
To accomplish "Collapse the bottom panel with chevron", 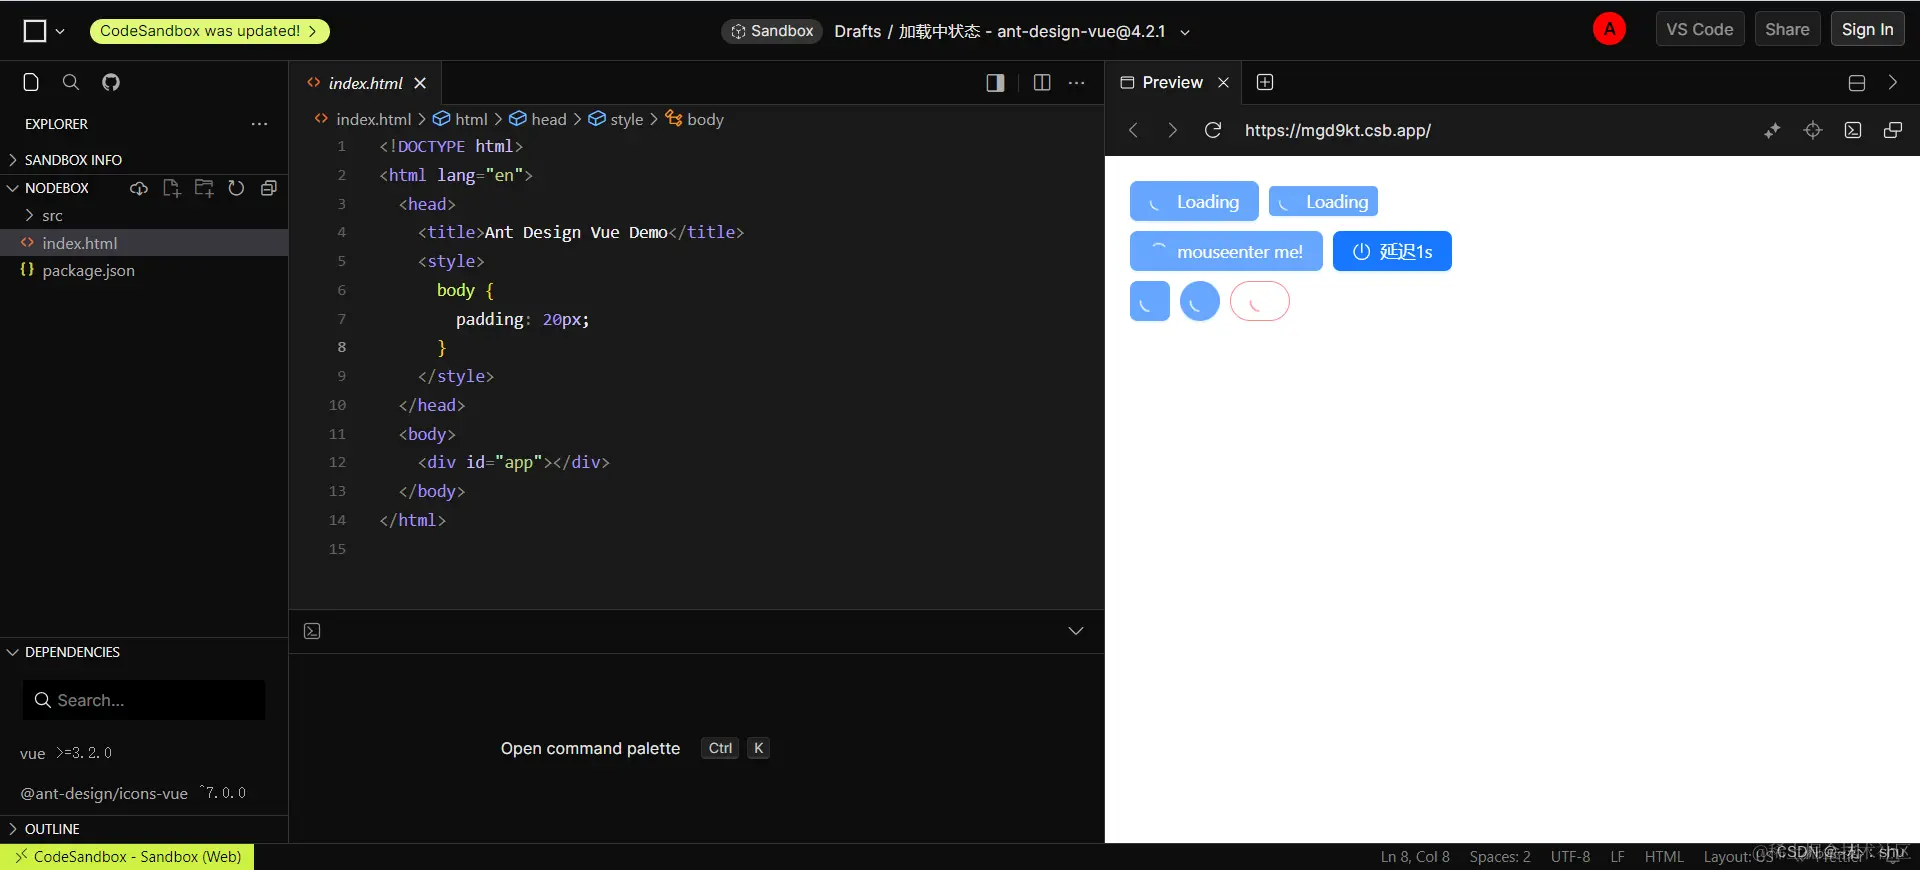I will click(x=1076, y=631).
